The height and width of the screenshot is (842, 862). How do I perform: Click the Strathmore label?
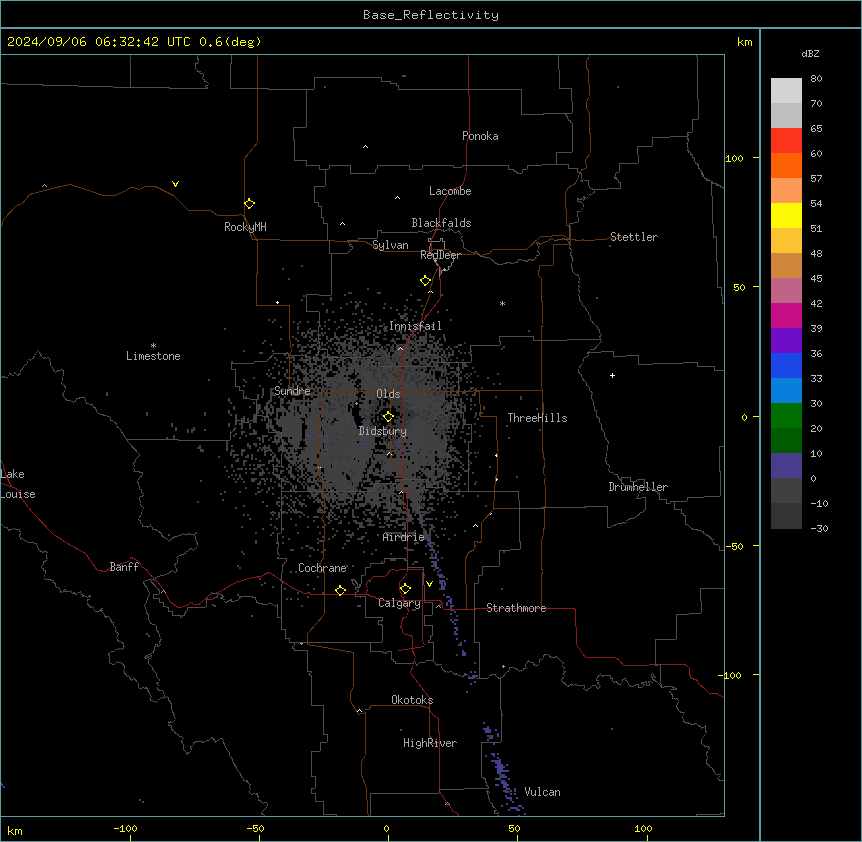pyautogui.click(x=516, y=608)
